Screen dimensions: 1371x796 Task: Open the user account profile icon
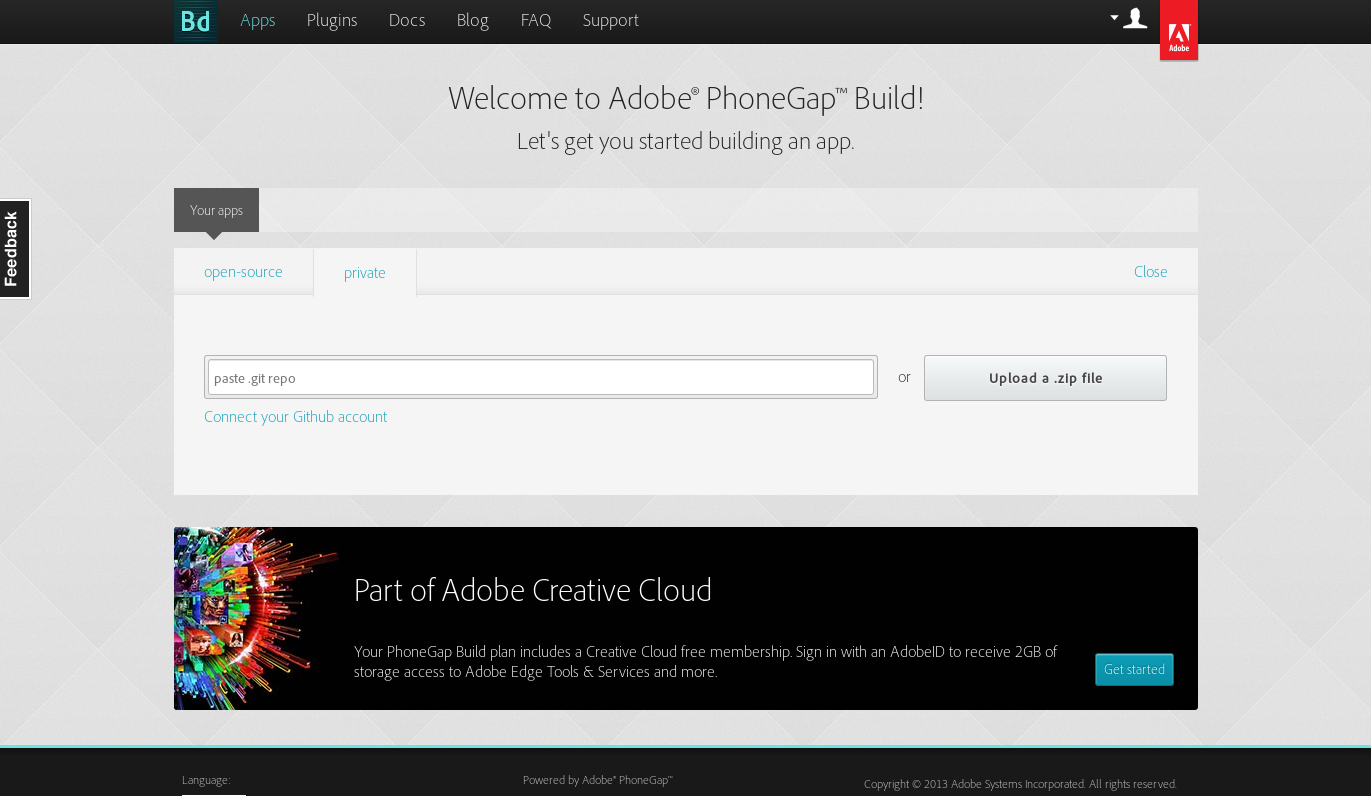1135,19
